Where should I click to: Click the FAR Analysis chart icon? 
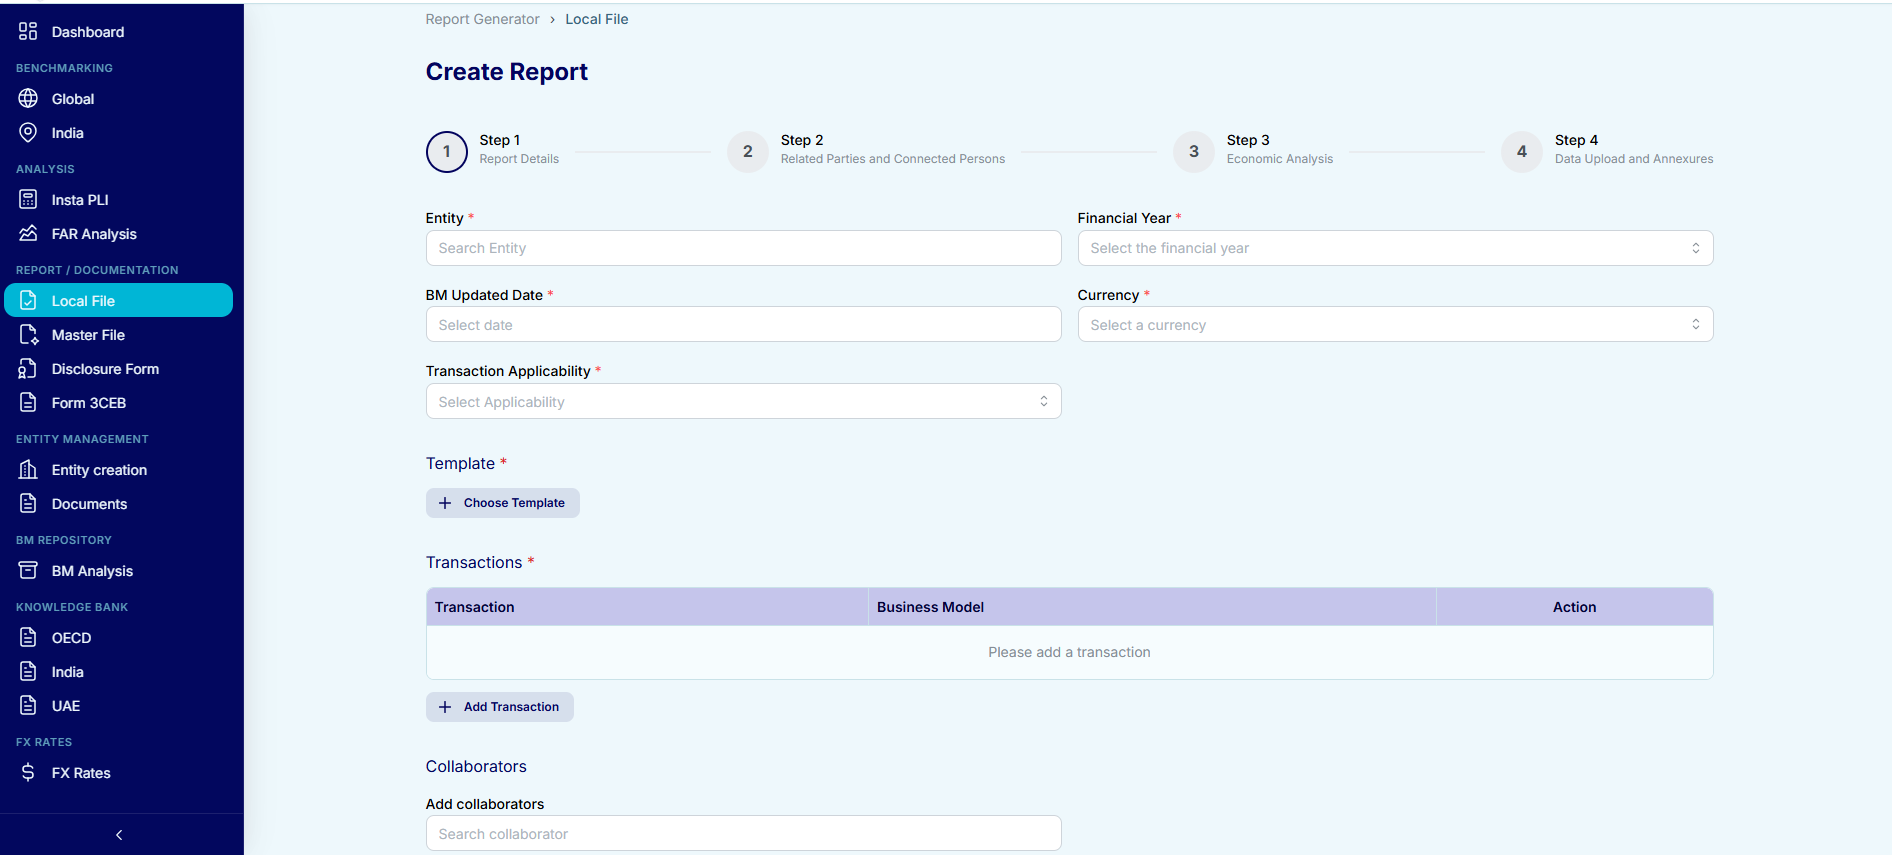pos(28,233)
